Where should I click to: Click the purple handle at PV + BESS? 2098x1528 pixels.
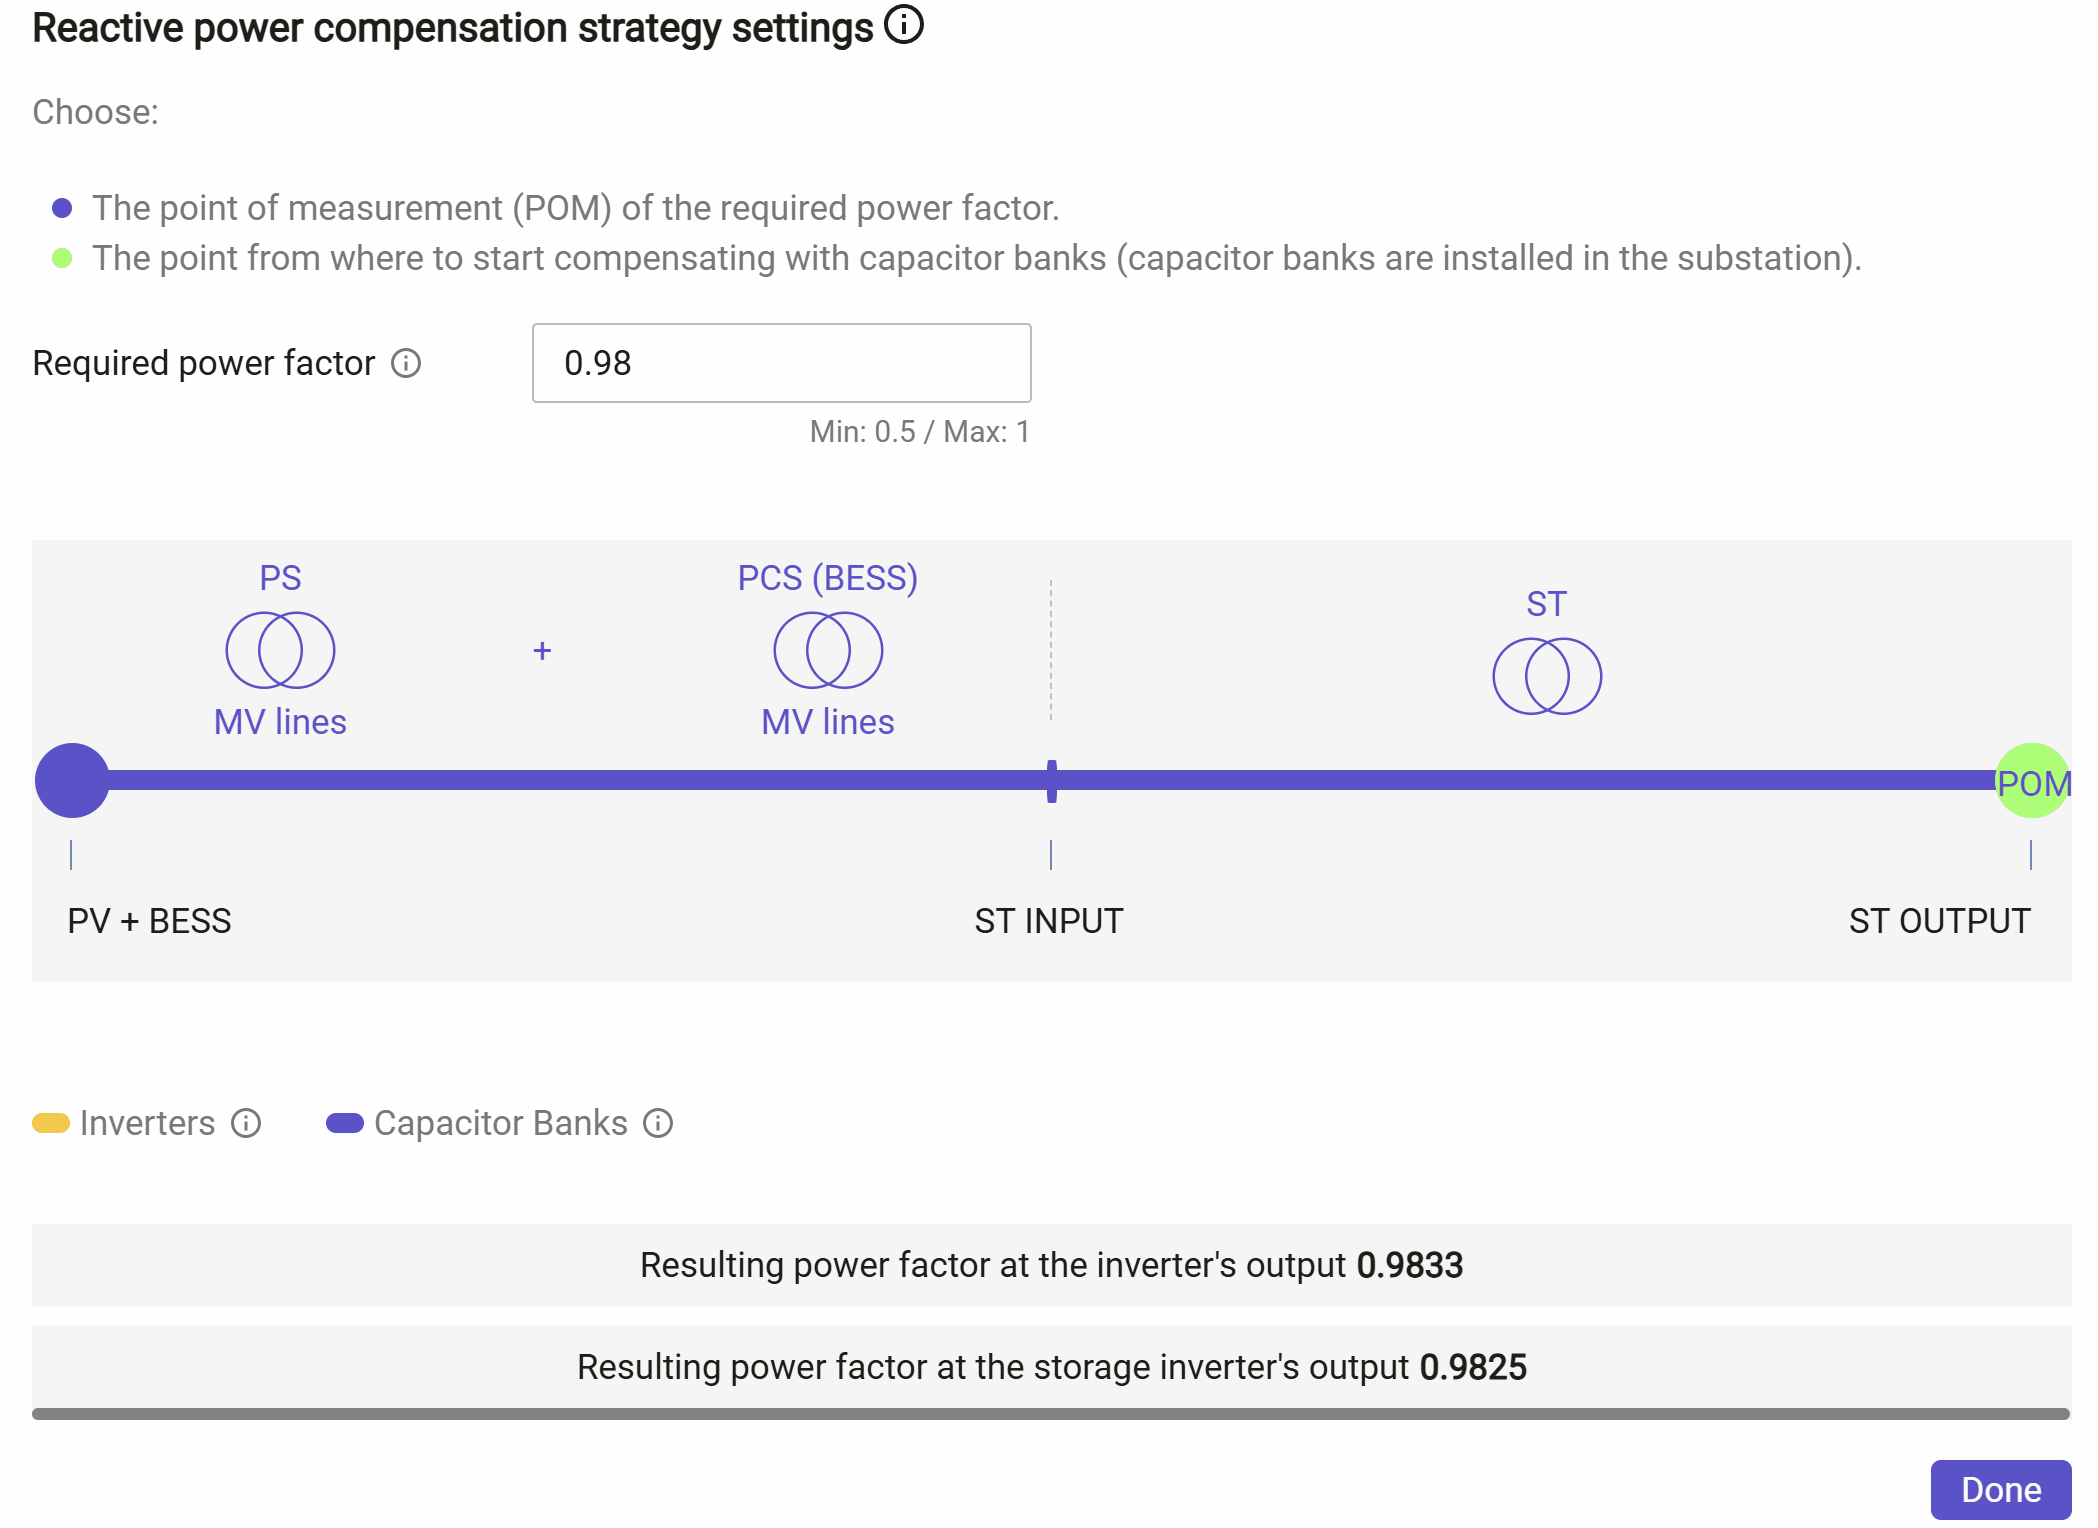pos(72,781)
